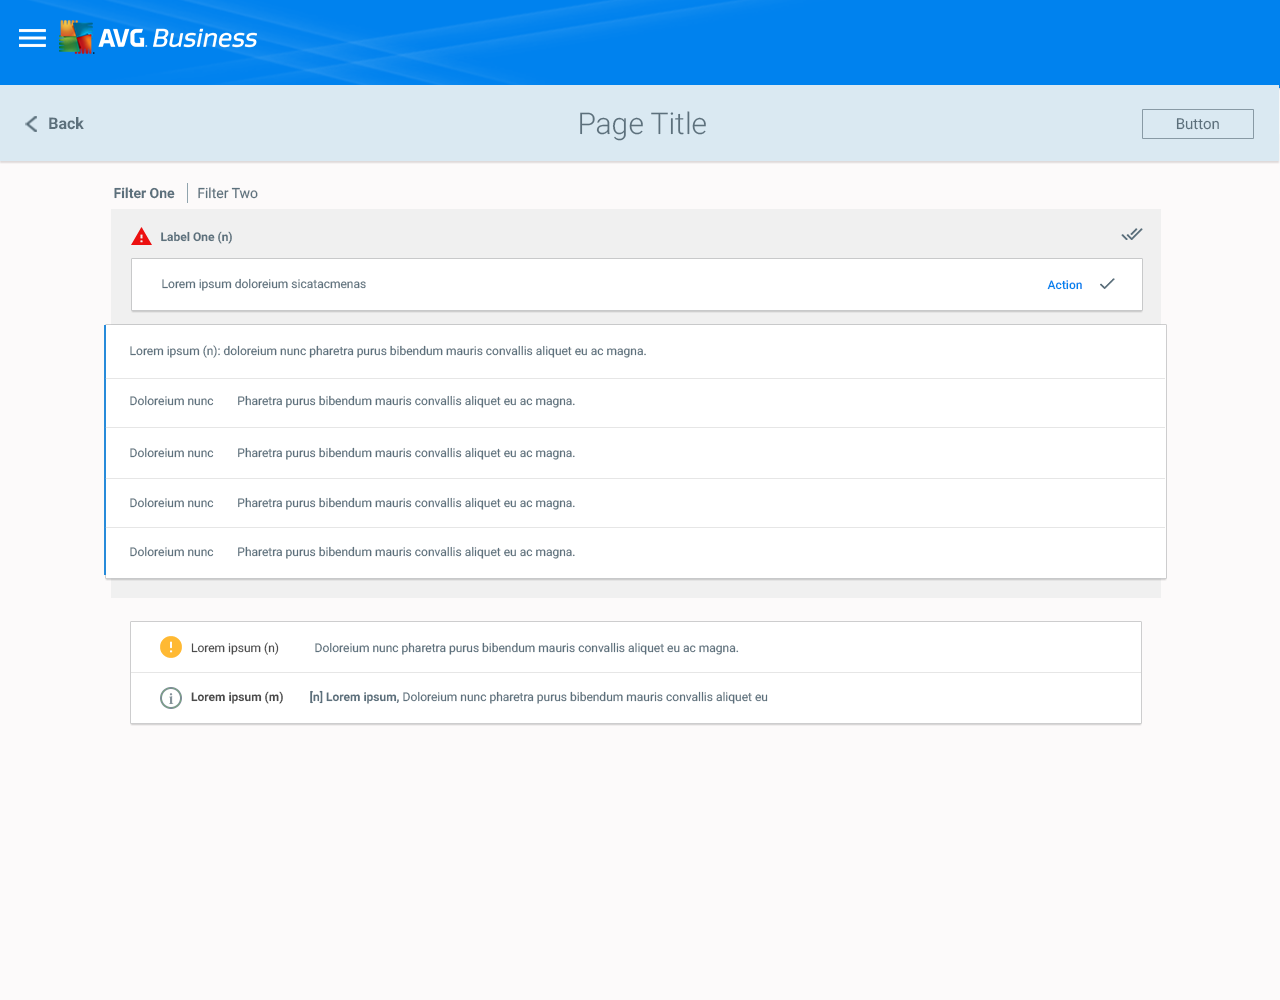Expand the Lorem ipsum (n) warning row

tap(636, 648)
